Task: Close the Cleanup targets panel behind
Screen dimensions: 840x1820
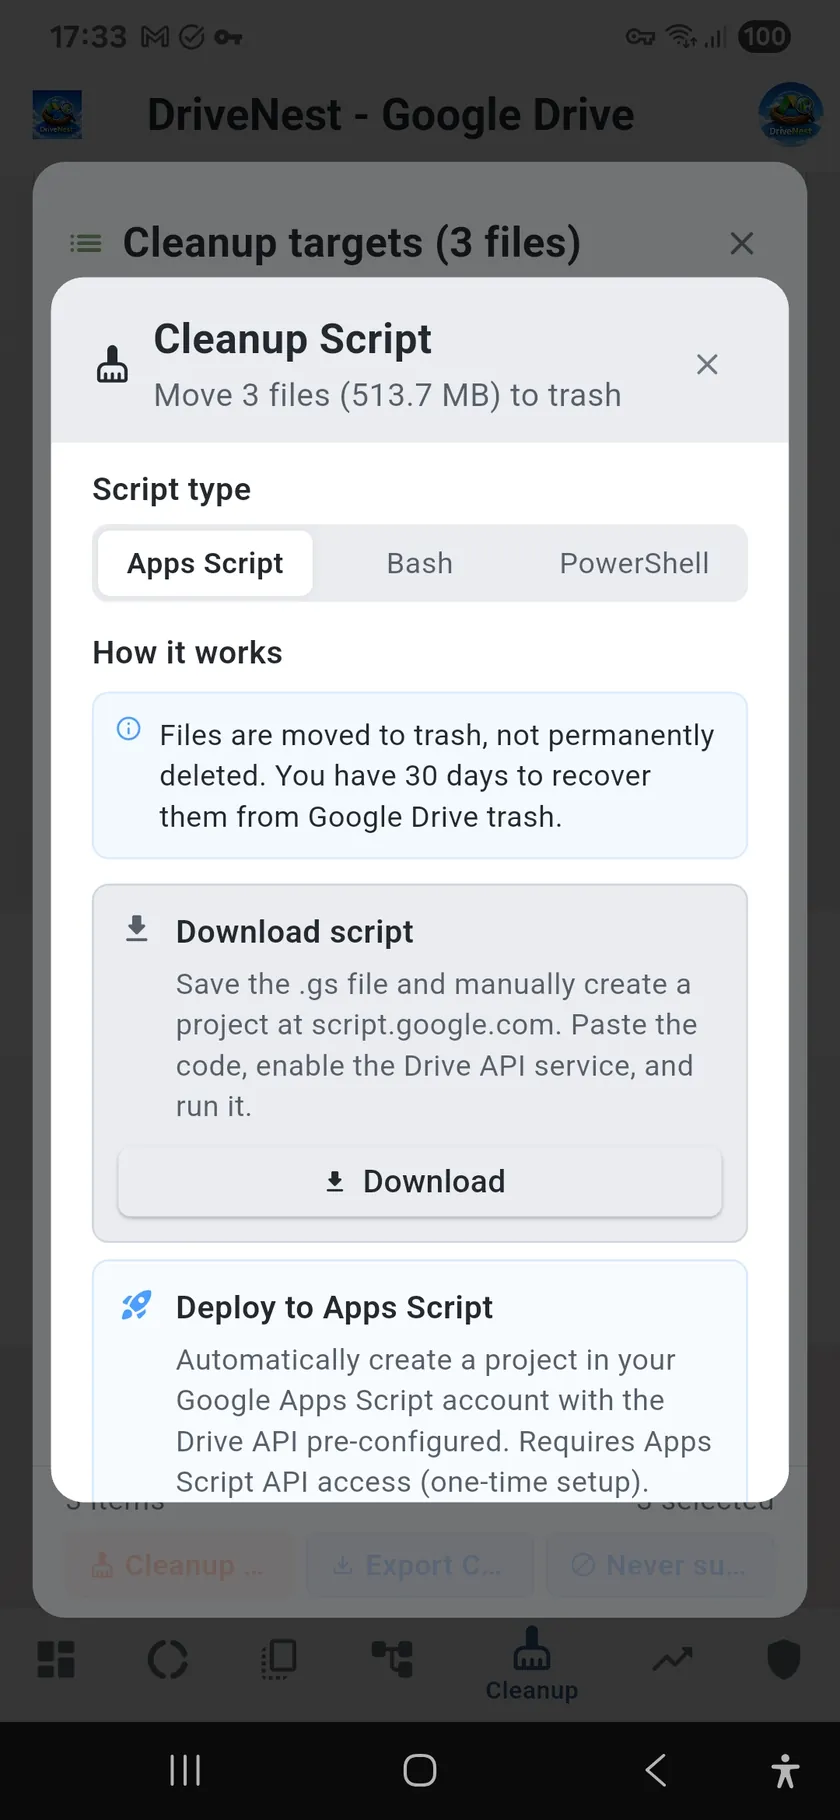Action: click(x=742, y=243)
